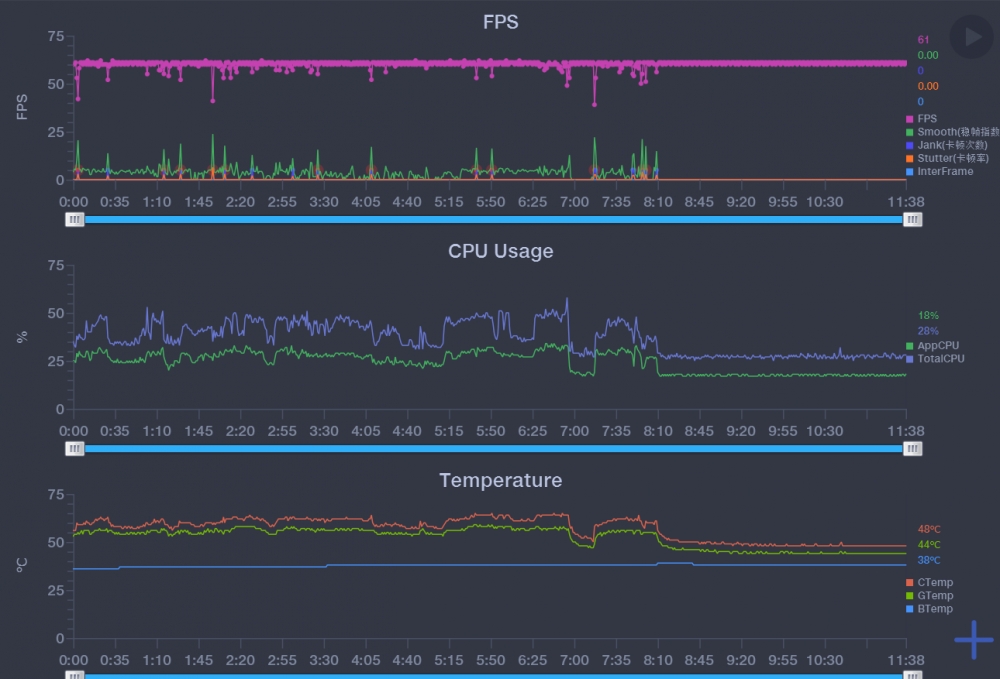The height and width of the screenshot is (679, 1000).
Task: Click the left handle of the CPU Usage range slider
Action: pyautogui.click(x=75, y=449)
